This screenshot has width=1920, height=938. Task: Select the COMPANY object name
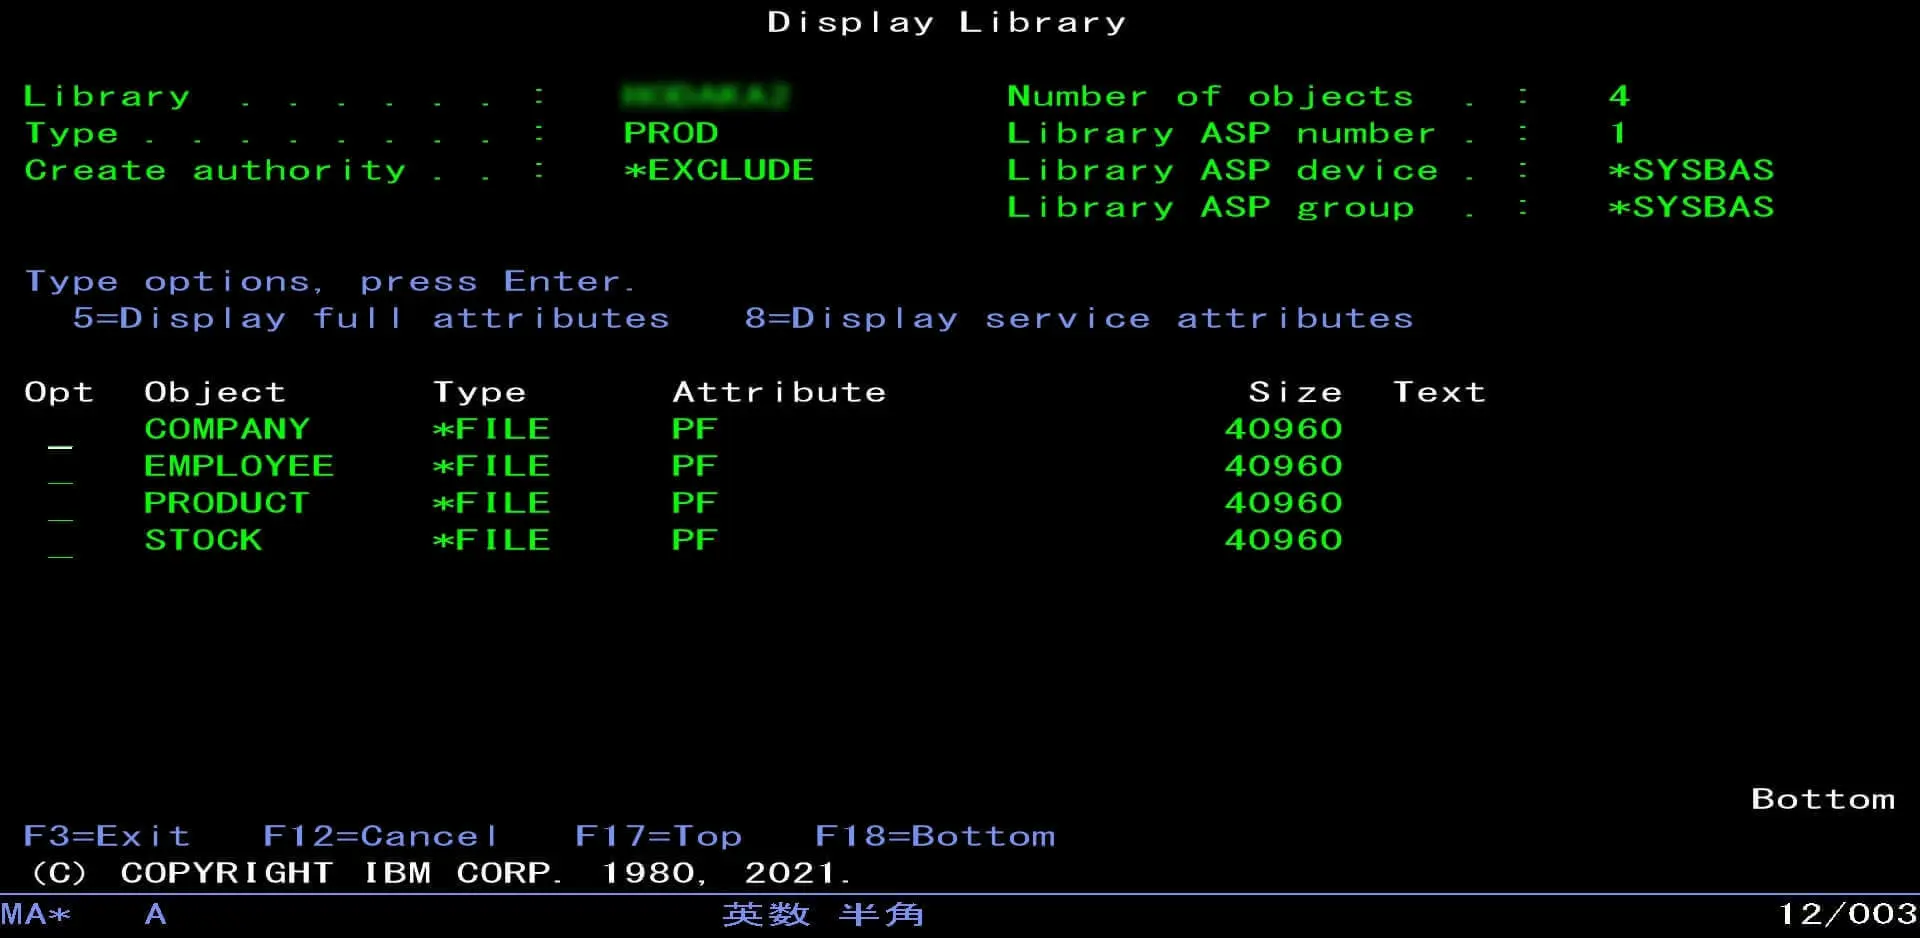tap(227, 429)
